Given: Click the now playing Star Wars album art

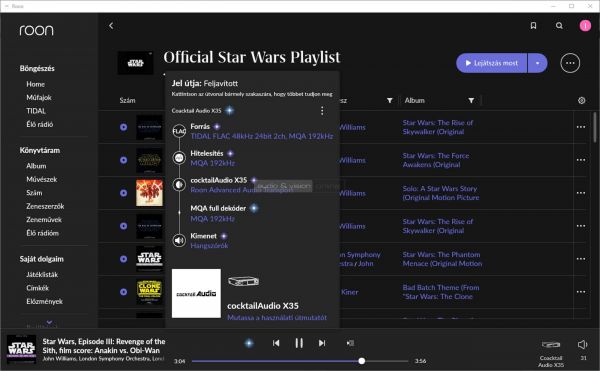Looking at the screenshot, I should 22,349.
